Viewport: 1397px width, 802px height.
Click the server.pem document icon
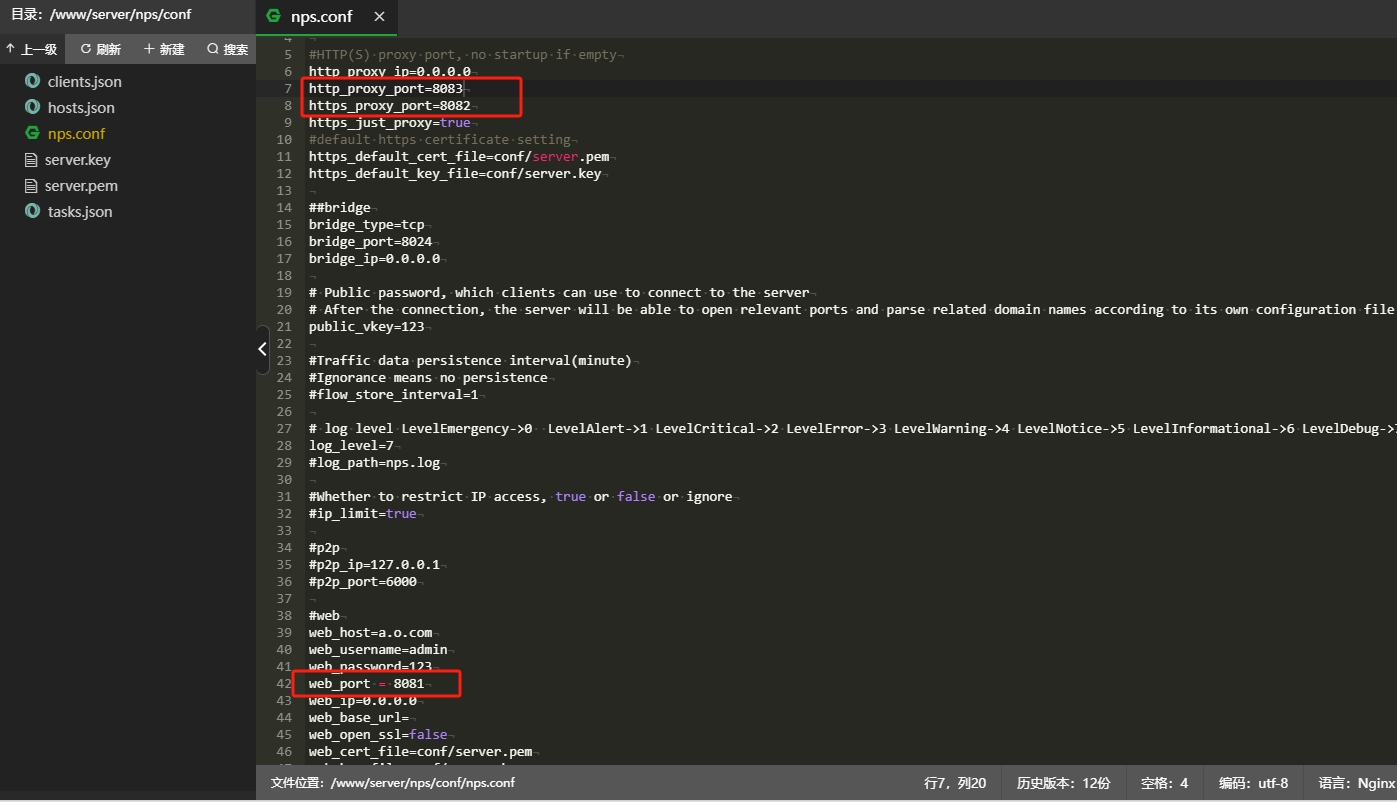point(30,186)
